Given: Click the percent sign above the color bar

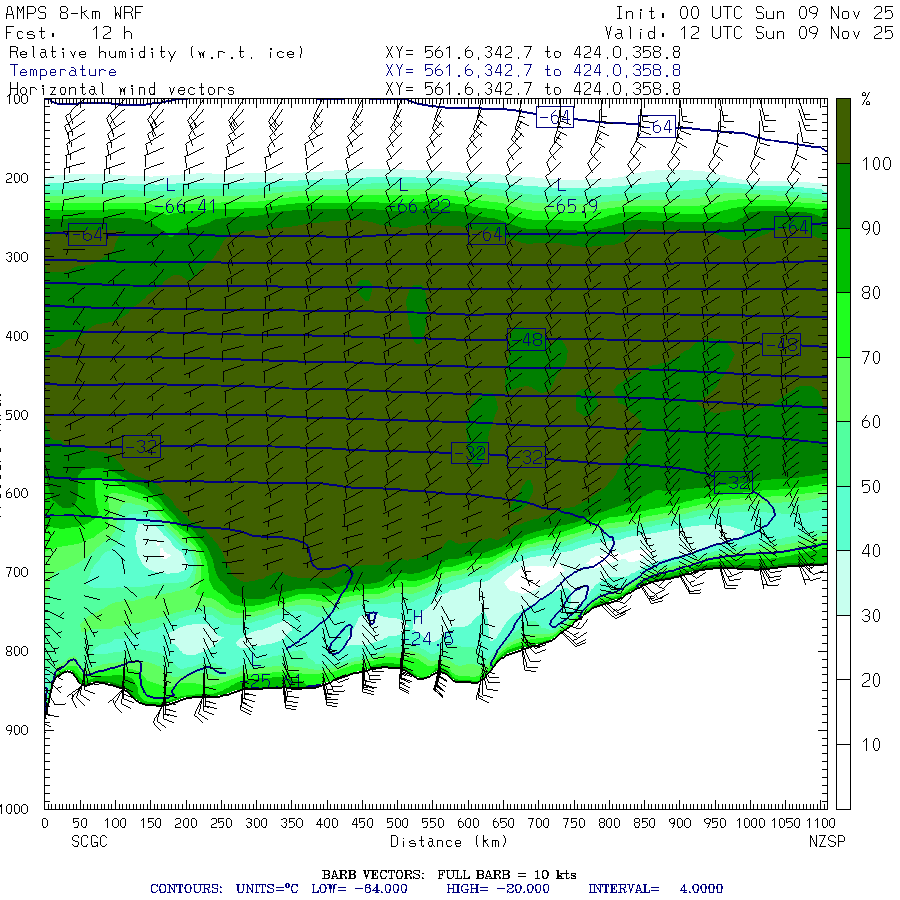Looking at the screenshot, I should point(866,100).
